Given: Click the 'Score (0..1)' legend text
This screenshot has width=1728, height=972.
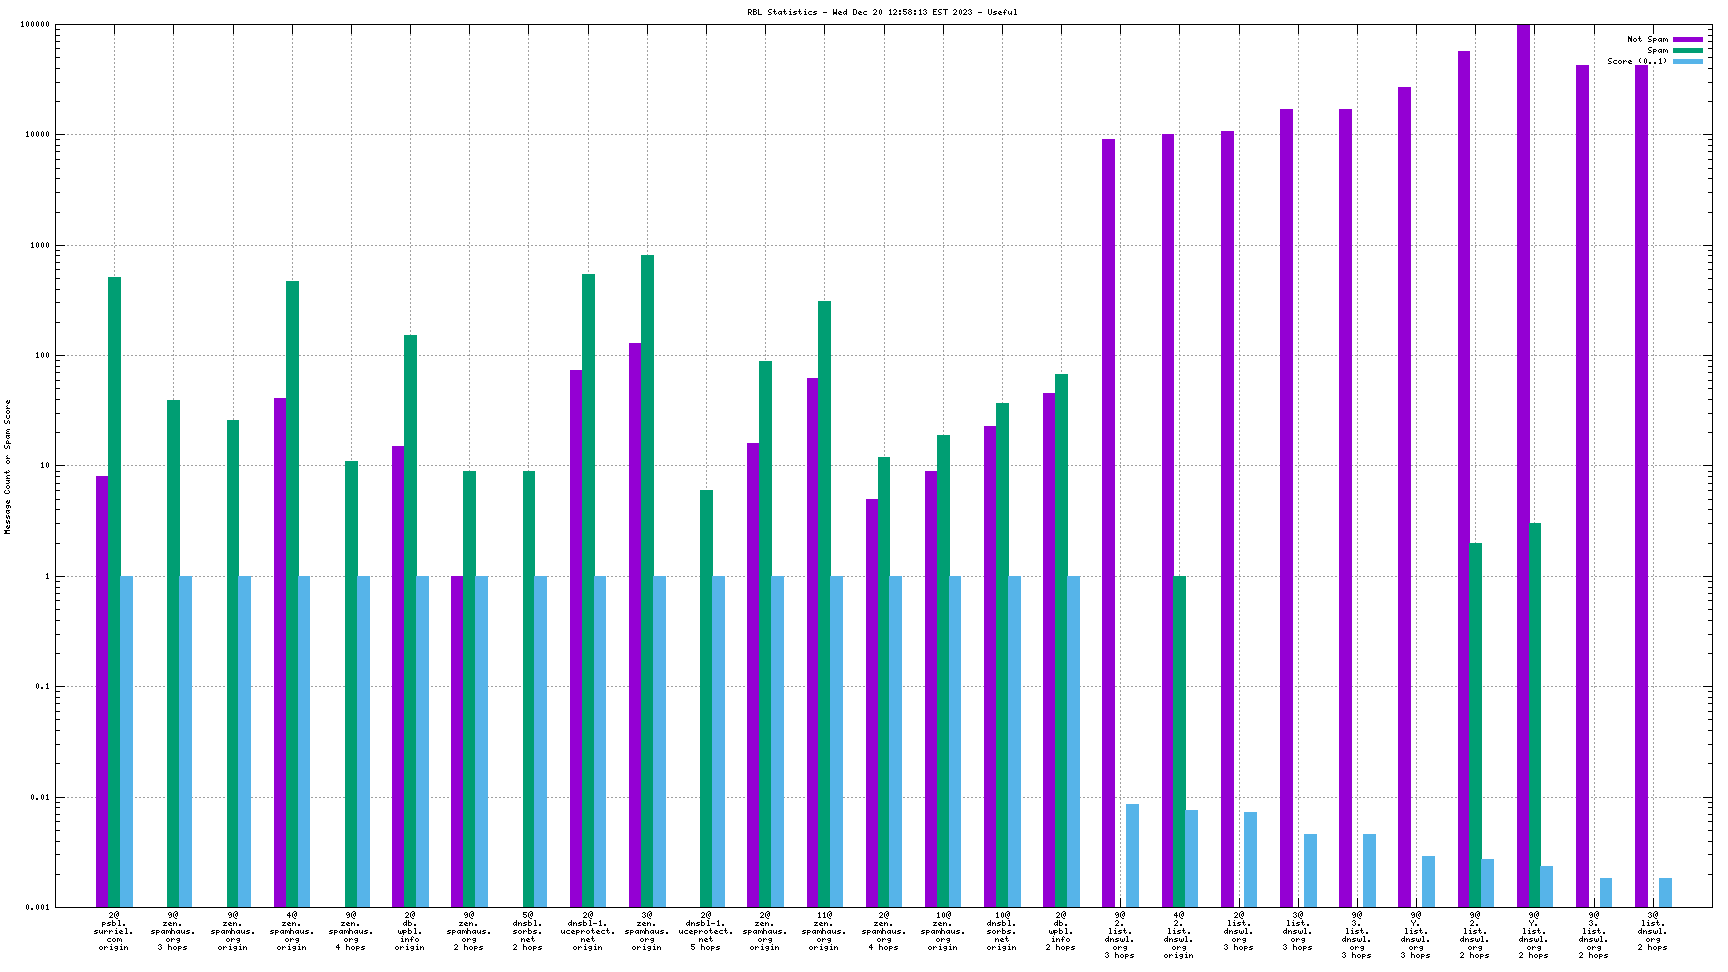Looking at the screenshot, I should coord(1637,61).
